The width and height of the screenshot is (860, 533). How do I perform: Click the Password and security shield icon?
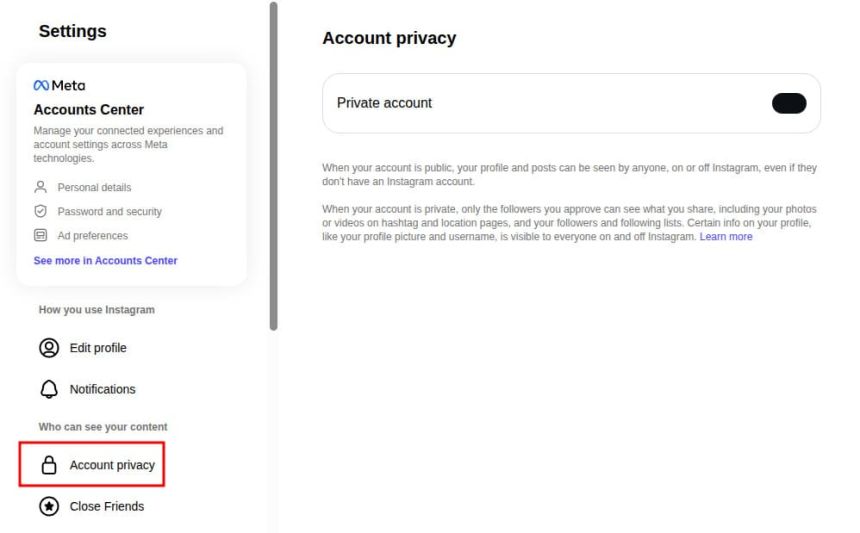(x=41, y=211)
